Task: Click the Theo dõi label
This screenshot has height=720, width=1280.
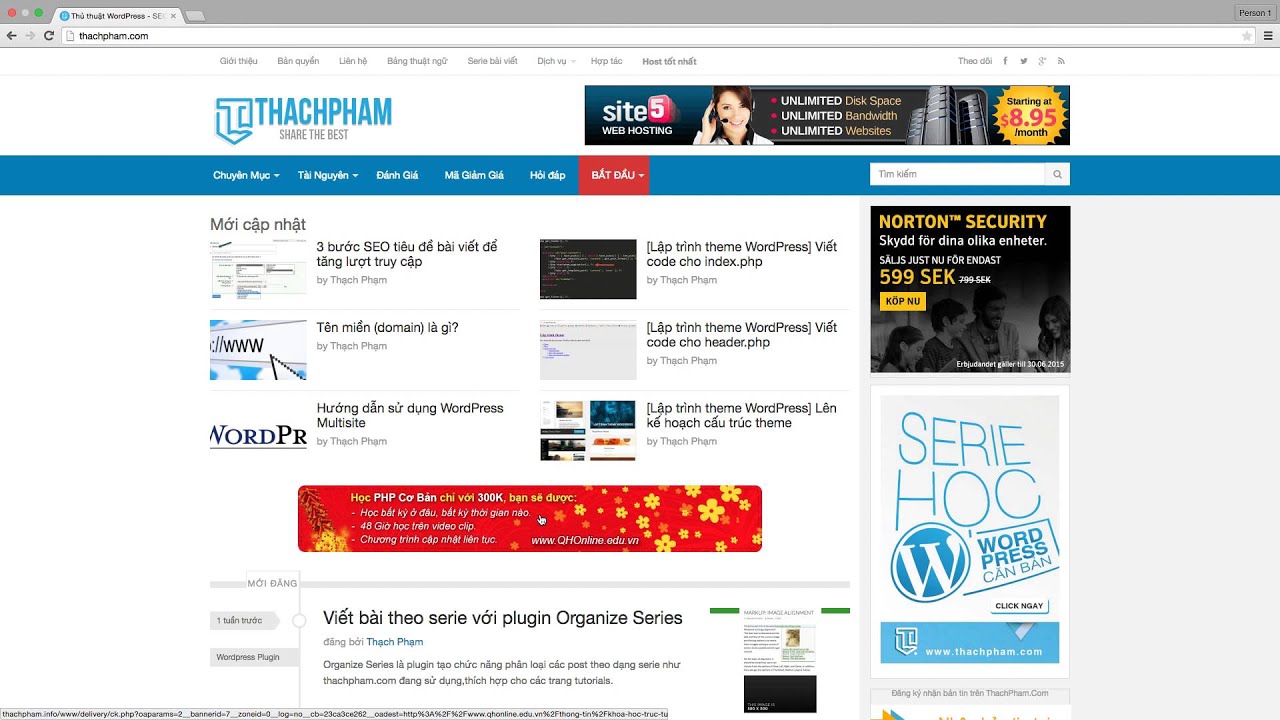Action: (975, 61)
